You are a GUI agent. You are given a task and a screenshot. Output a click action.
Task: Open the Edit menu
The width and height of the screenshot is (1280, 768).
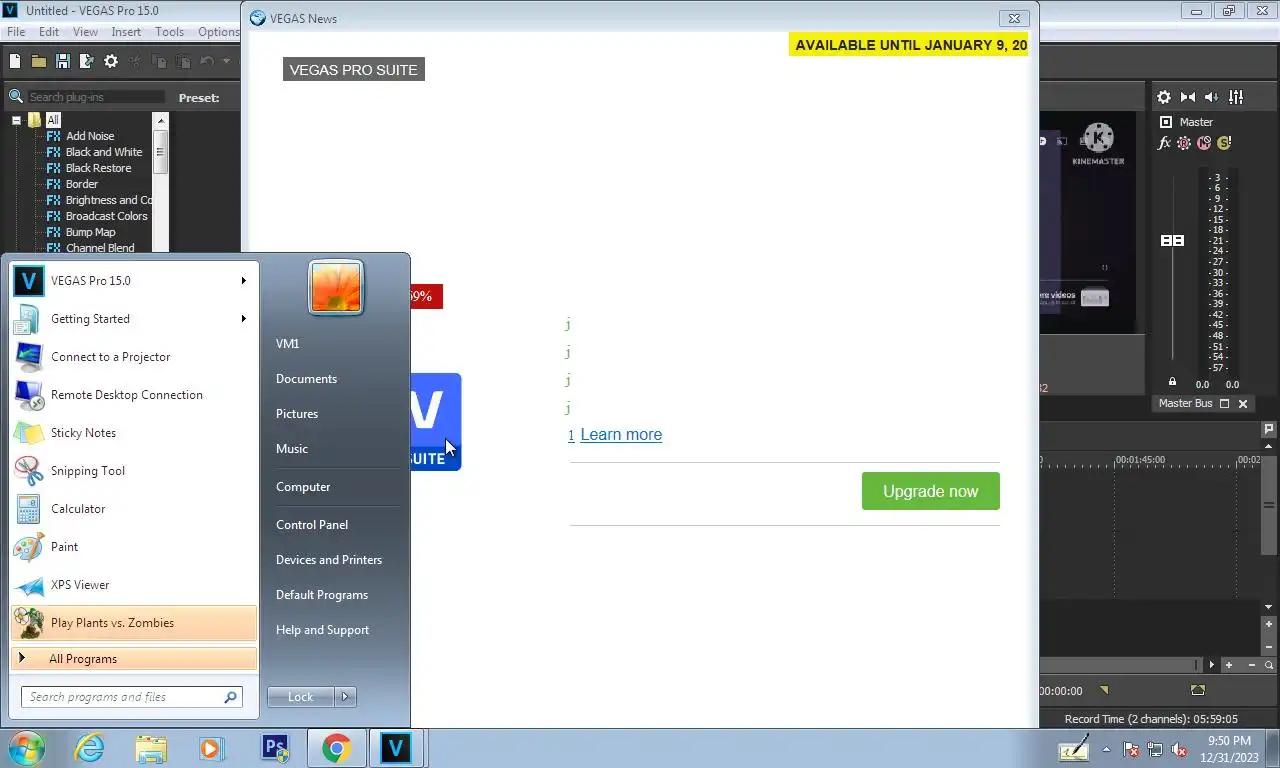click(x=49, y=32)
